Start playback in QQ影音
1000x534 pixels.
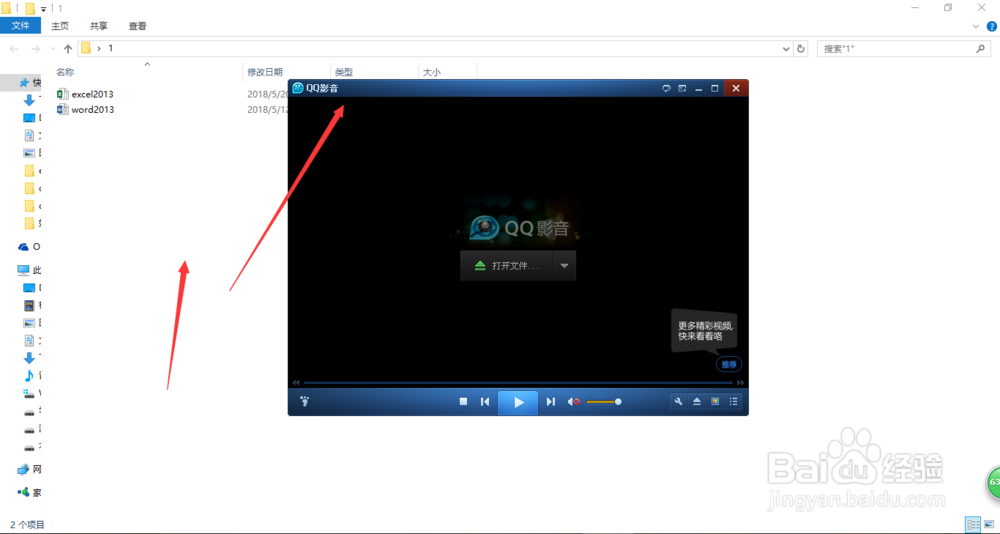click(518, 402)
